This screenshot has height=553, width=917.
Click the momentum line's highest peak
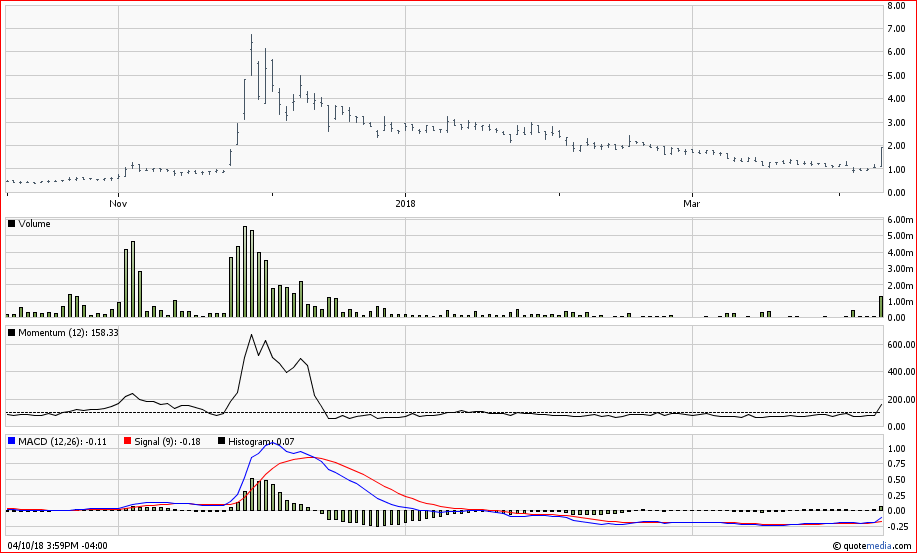[x=251, y=335]
